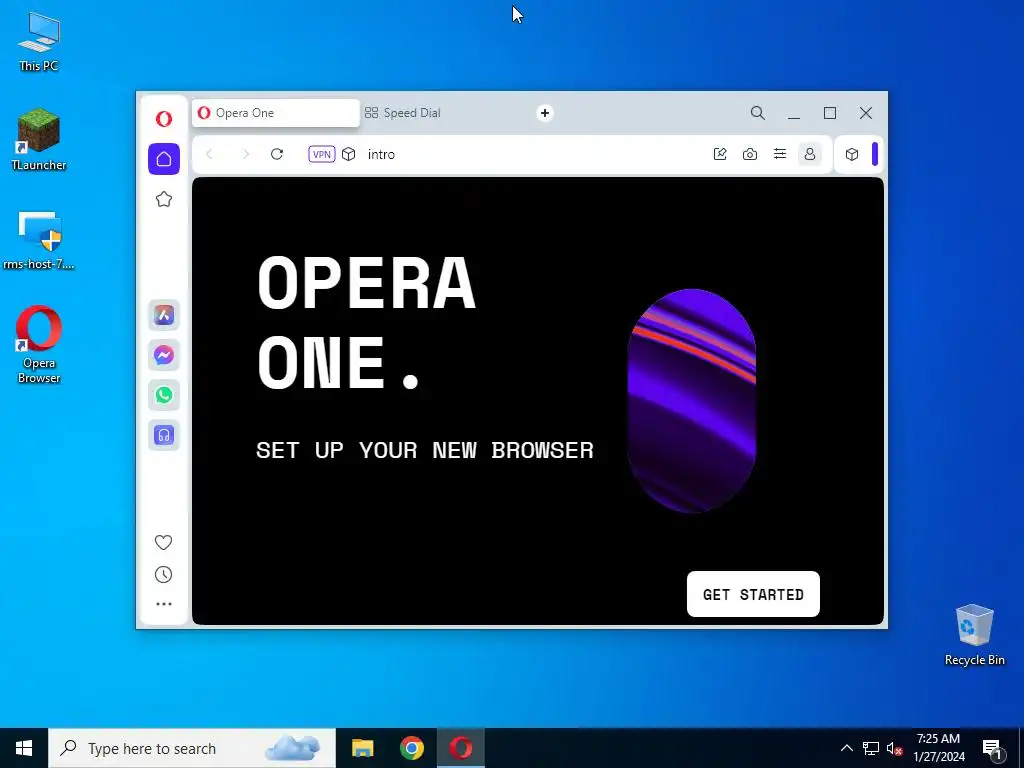Open the sidebar three-dots setup menu
1024x768 pixels.
(164, 604)
